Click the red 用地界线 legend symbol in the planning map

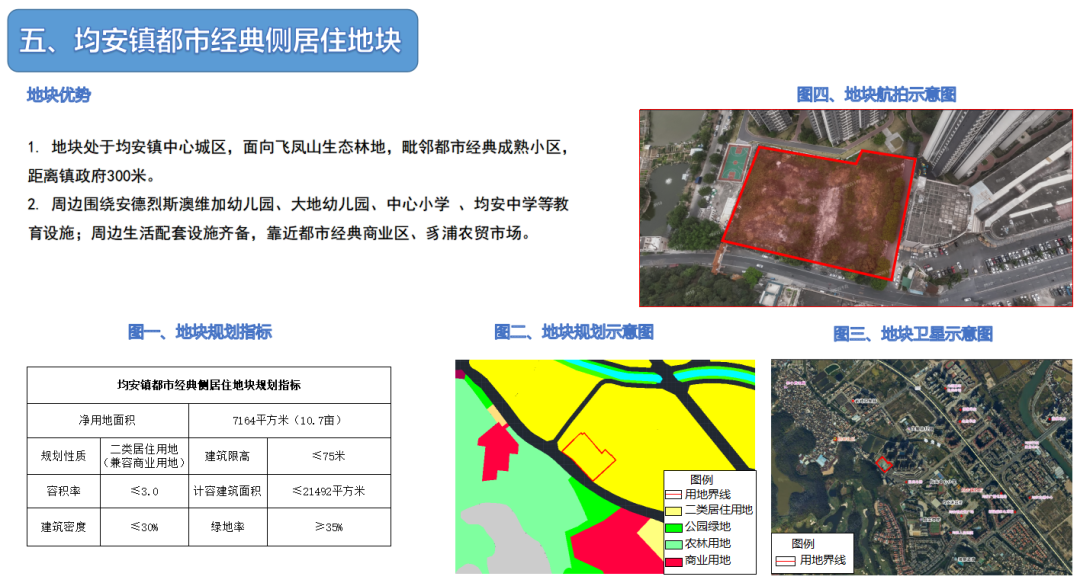click(x=674, y=494)
